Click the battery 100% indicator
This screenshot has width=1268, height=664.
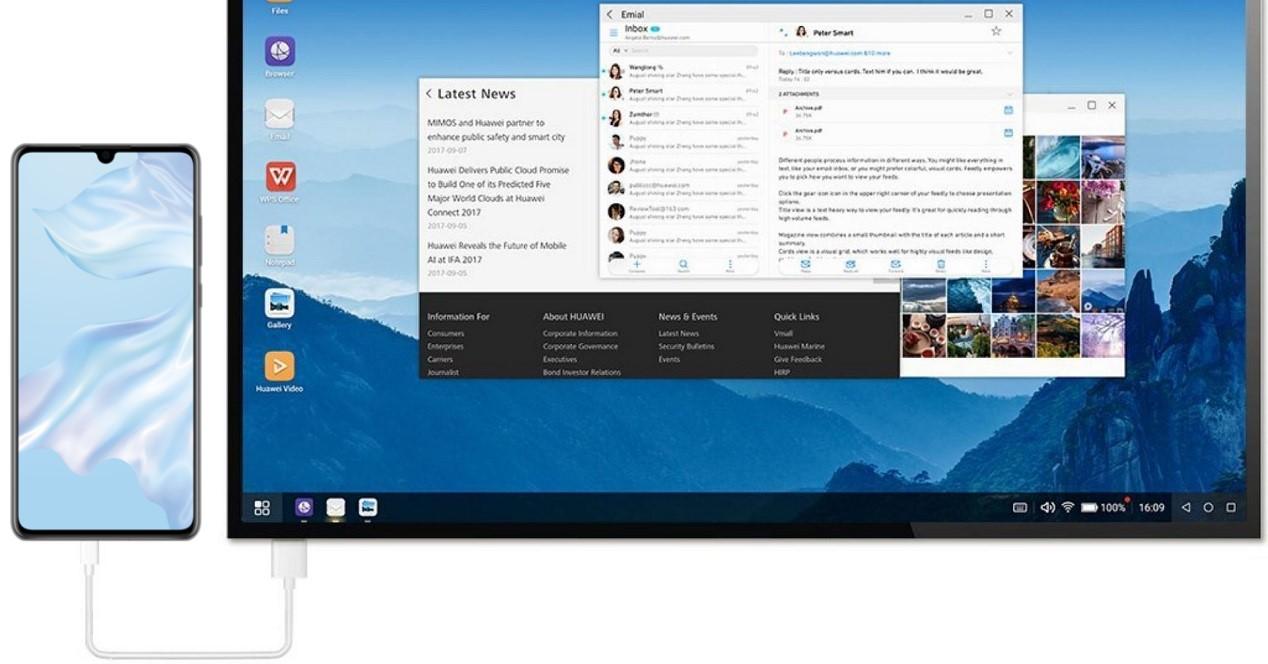[1103, 508]
